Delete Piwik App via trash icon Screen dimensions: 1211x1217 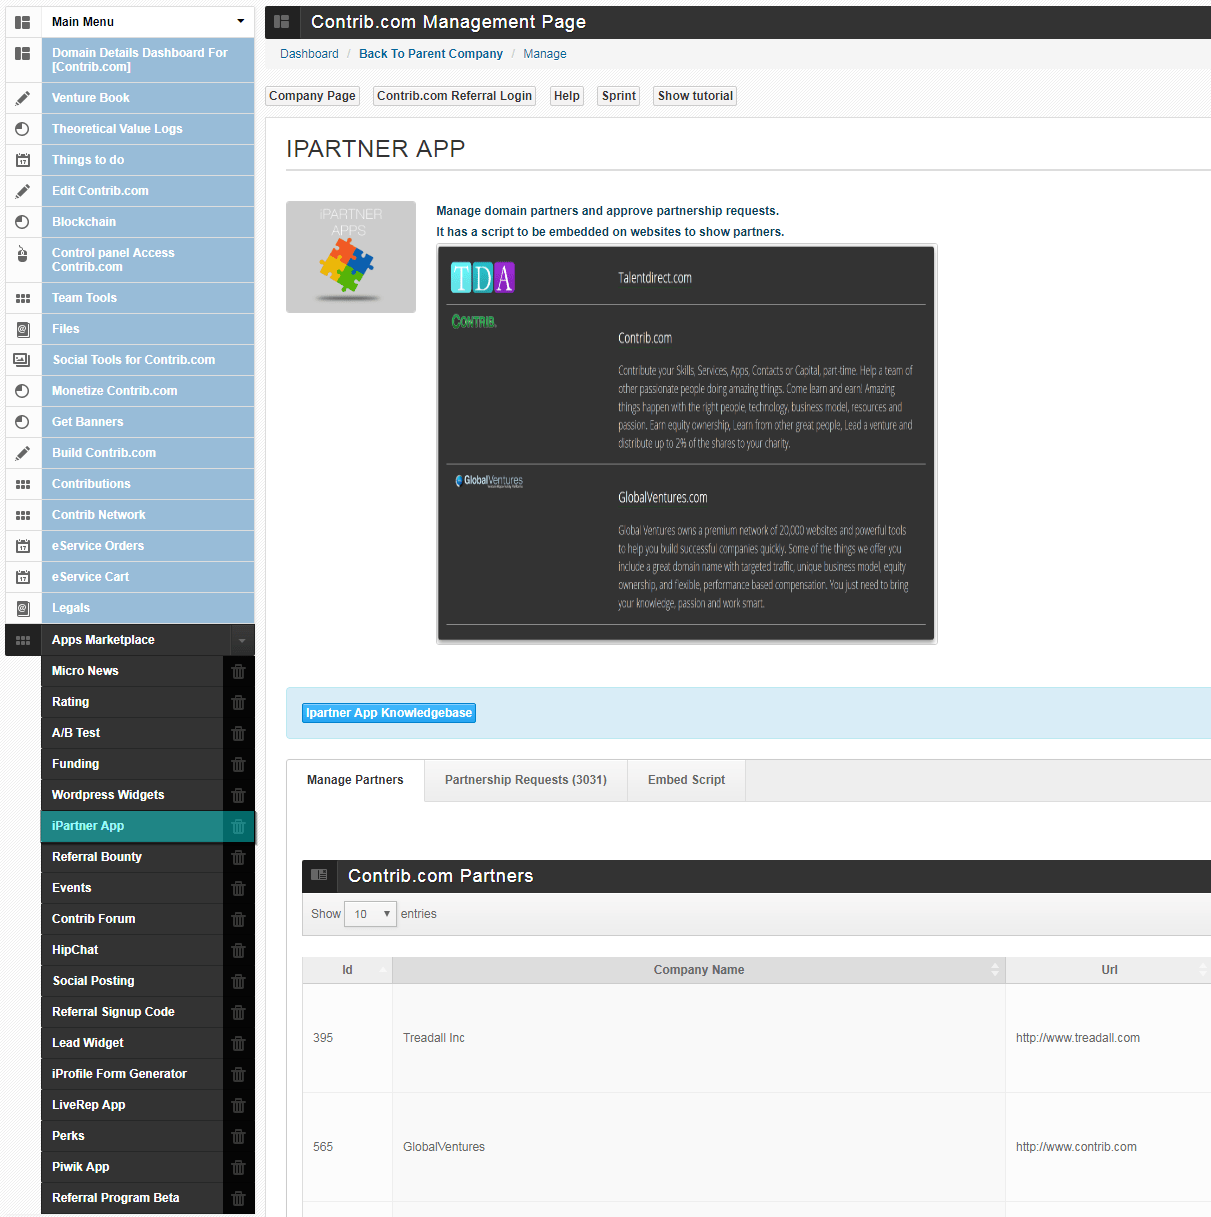click(238, 1167)
